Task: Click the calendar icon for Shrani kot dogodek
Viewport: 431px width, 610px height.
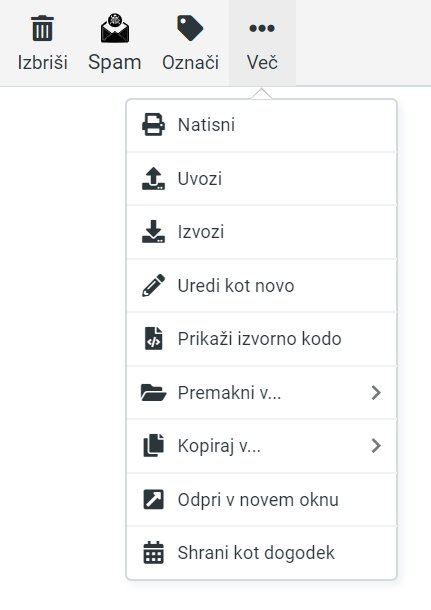Action: click(153, 553)
